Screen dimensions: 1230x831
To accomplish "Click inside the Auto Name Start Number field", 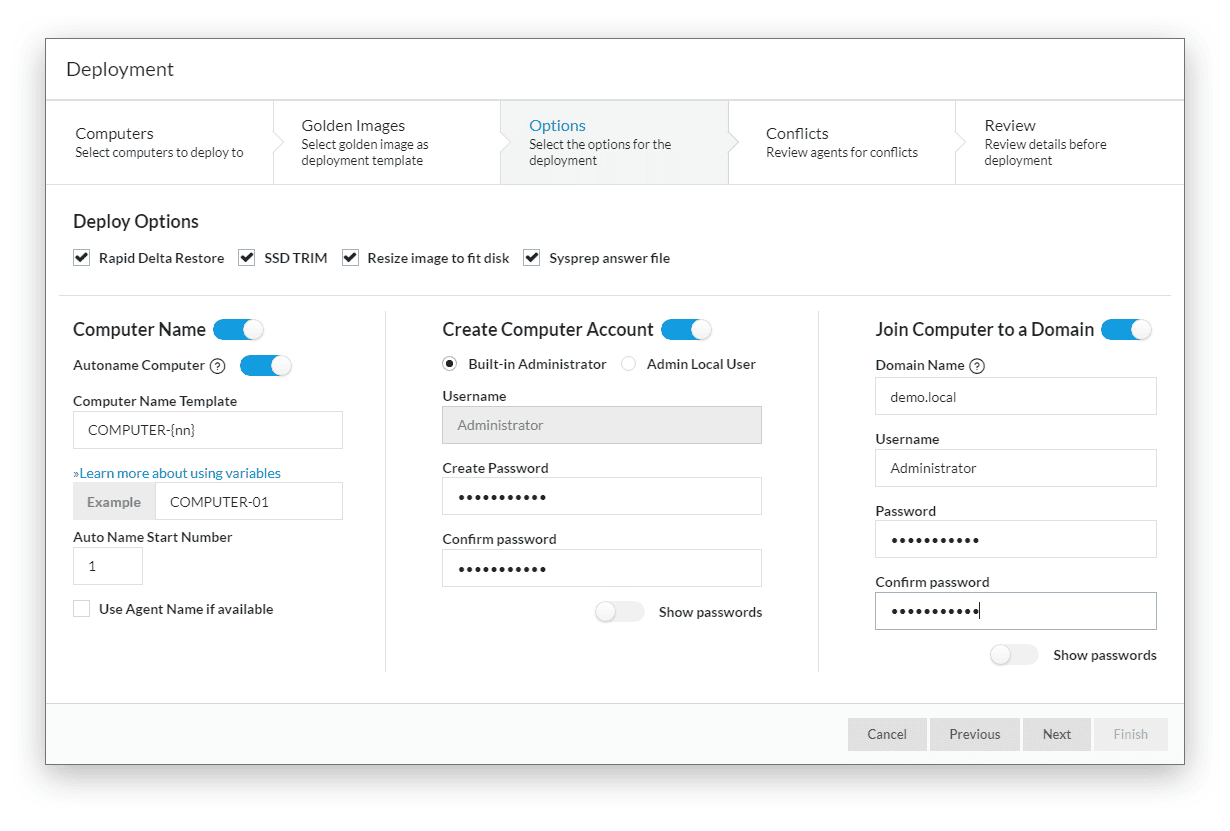I will (x=107, y=565).
